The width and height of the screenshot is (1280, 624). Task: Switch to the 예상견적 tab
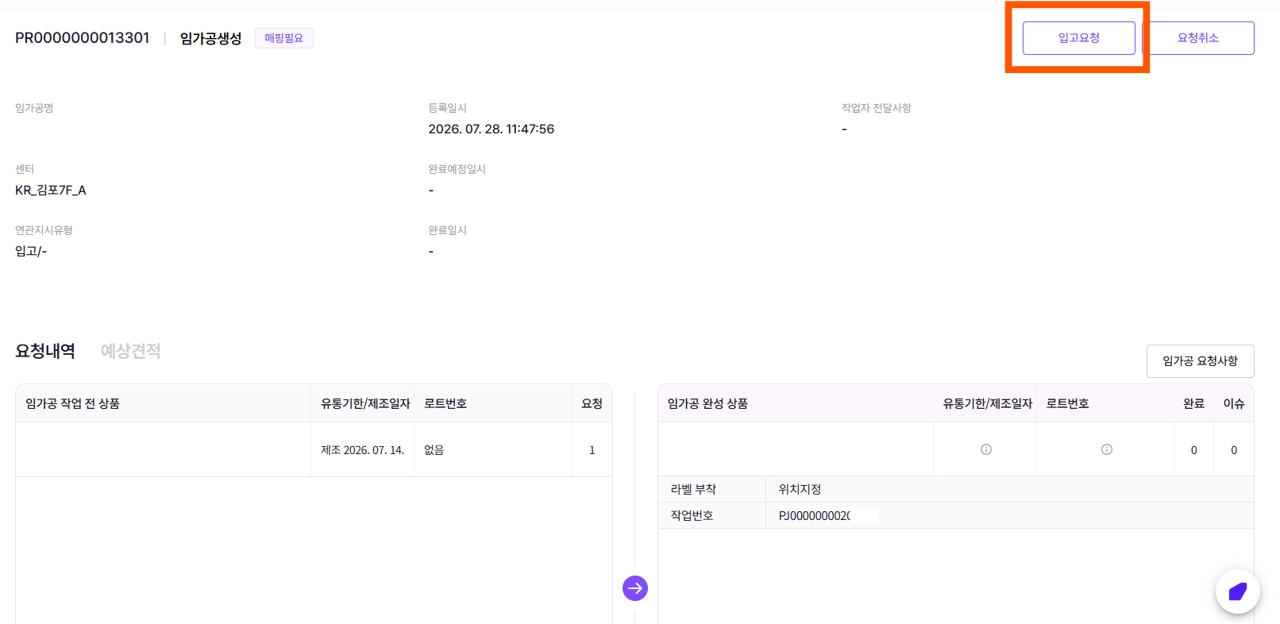131,351
